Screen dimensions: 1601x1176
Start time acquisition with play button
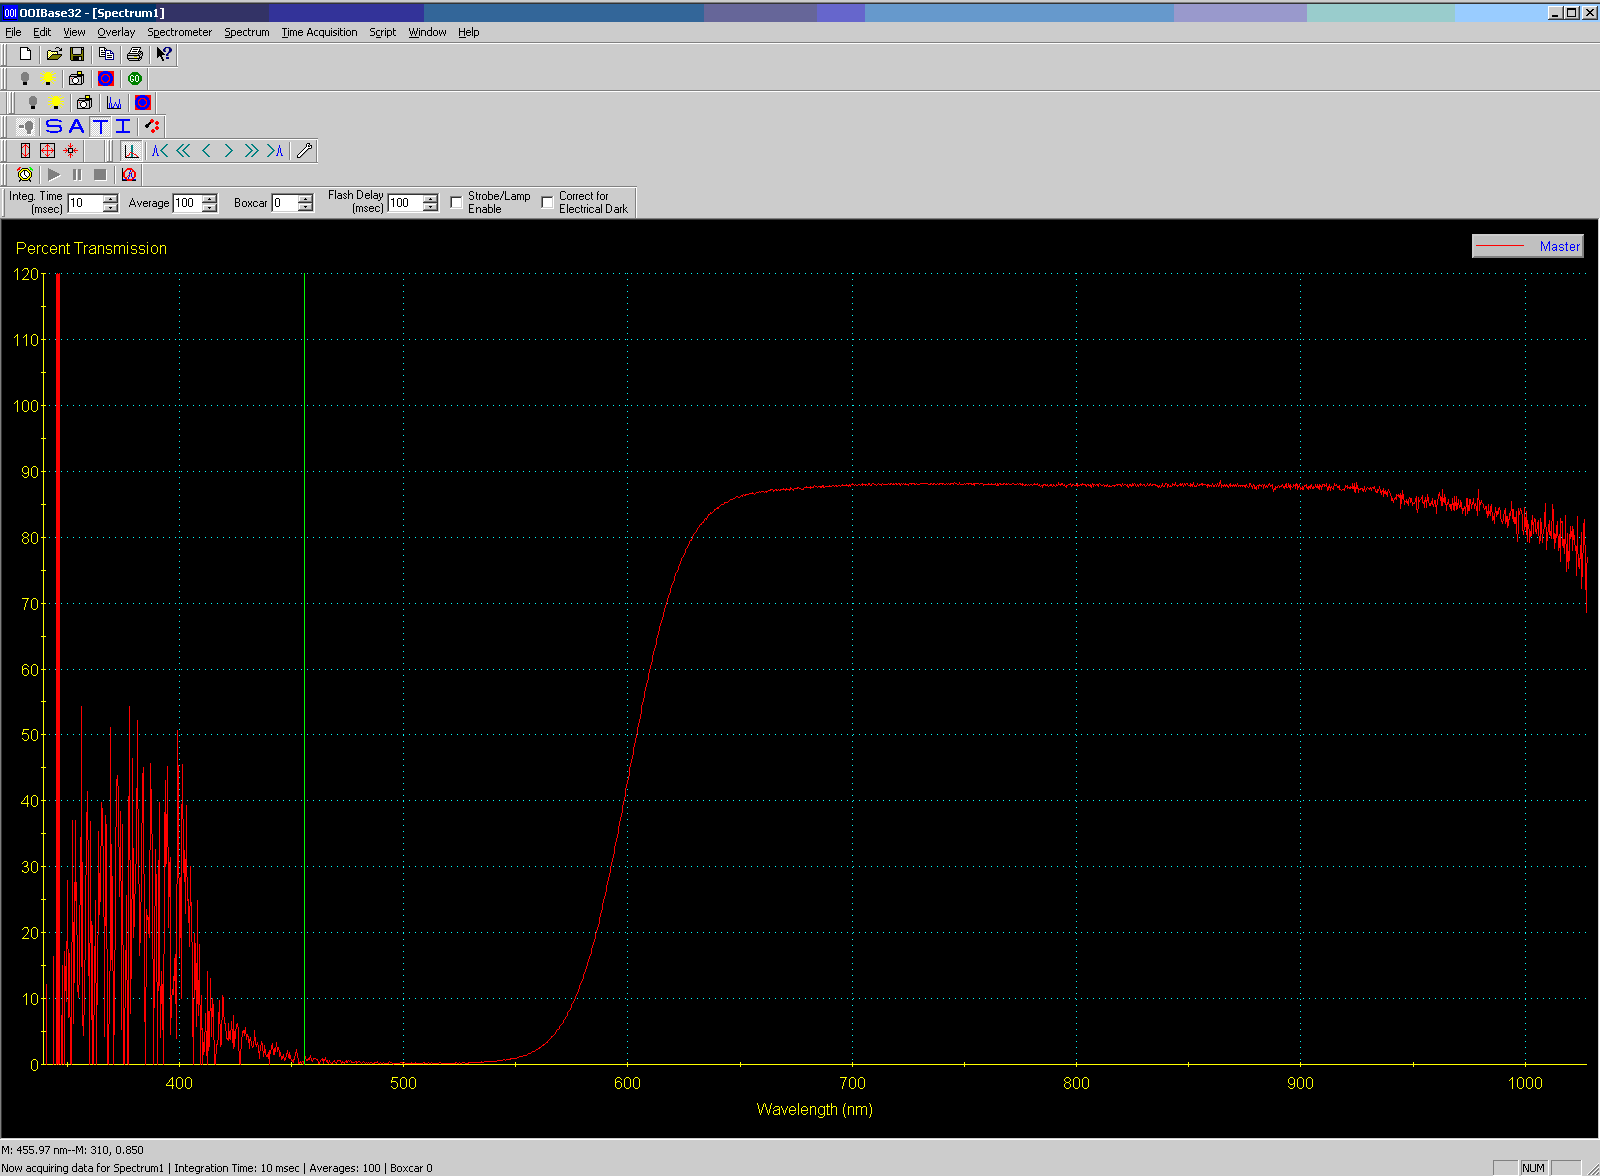pyautogui.click(x=54, y=175)
